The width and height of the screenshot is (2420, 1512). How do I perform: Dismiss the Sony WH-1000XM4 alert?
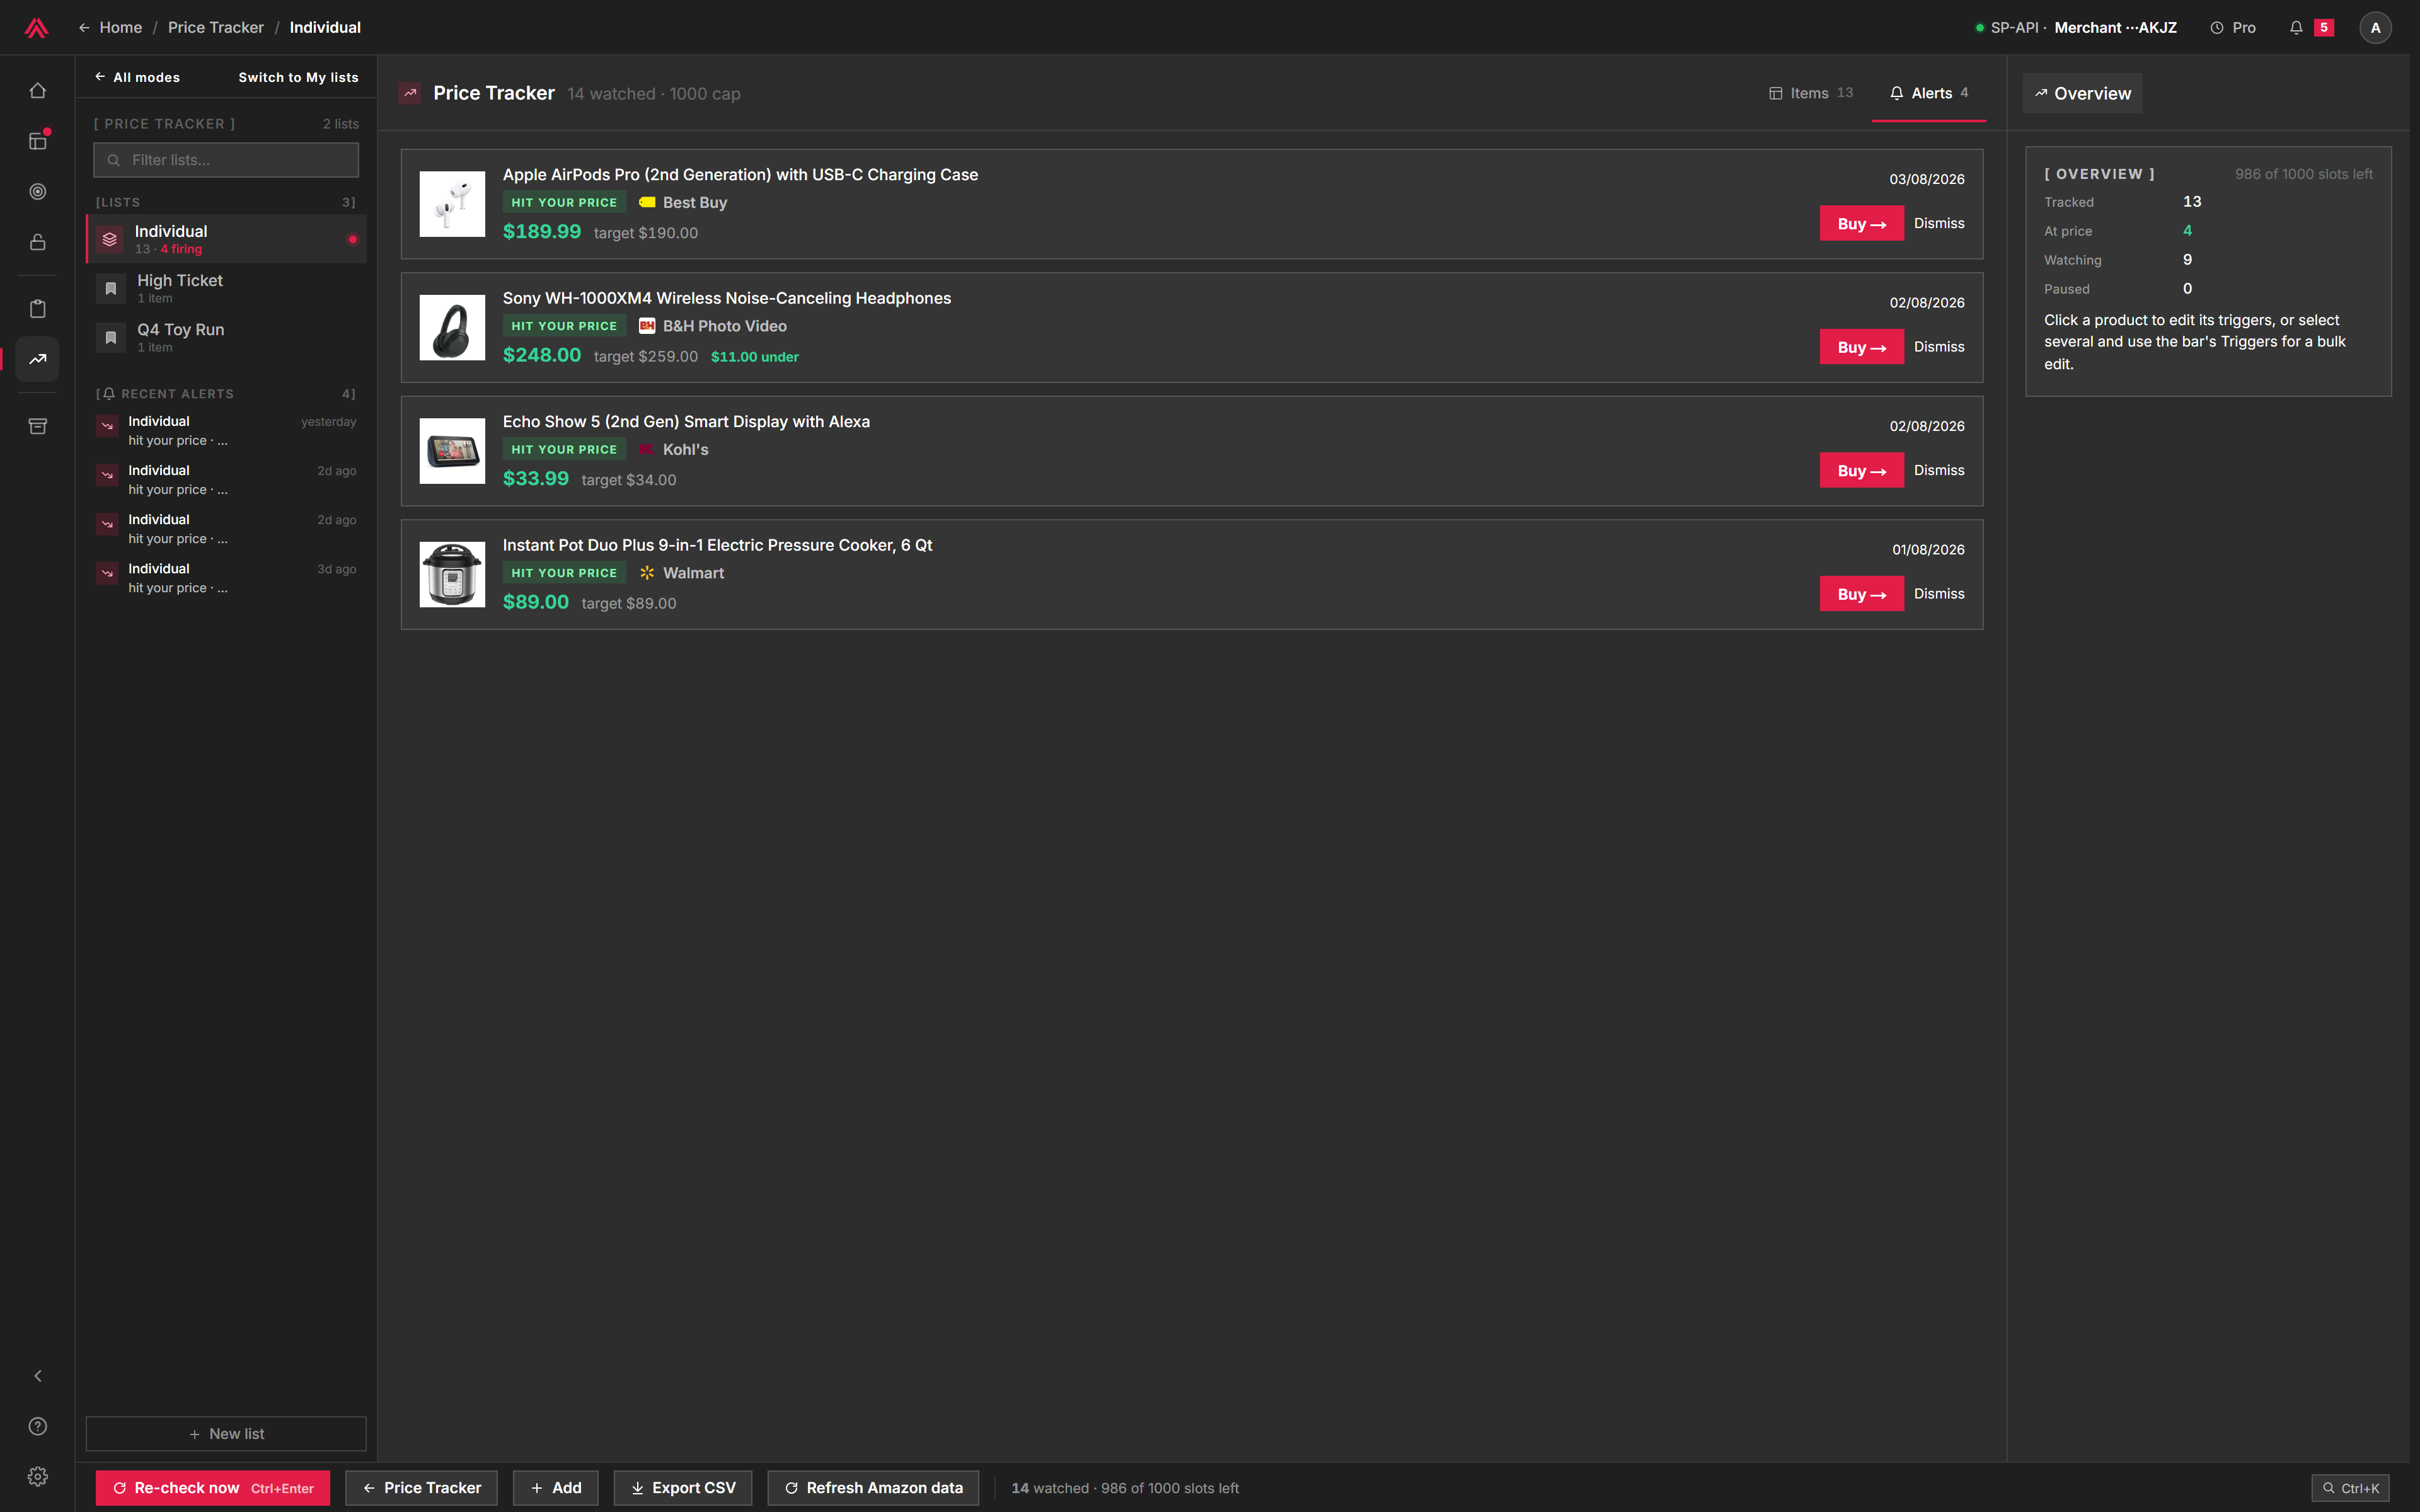pos(1939,347)
